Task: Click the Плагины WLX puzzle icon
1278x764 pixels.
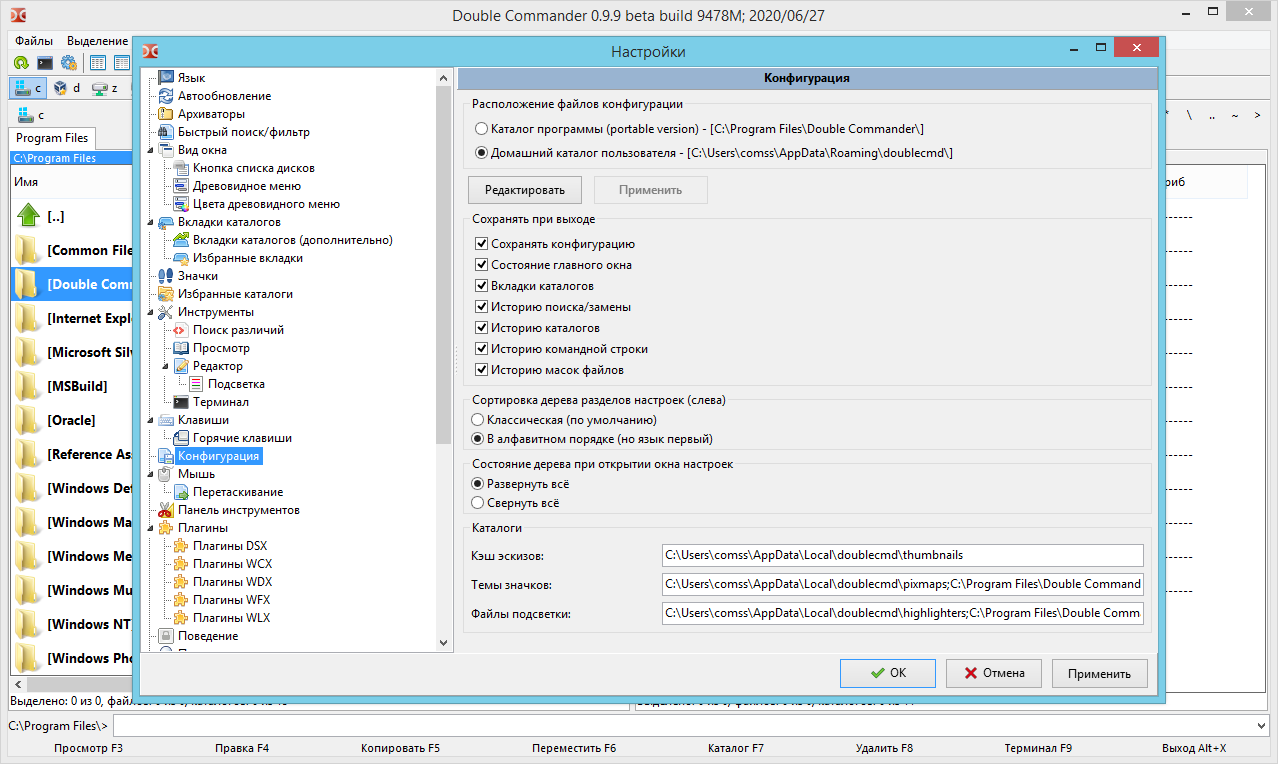Action: pyautogui.click(x=181, y=618)
